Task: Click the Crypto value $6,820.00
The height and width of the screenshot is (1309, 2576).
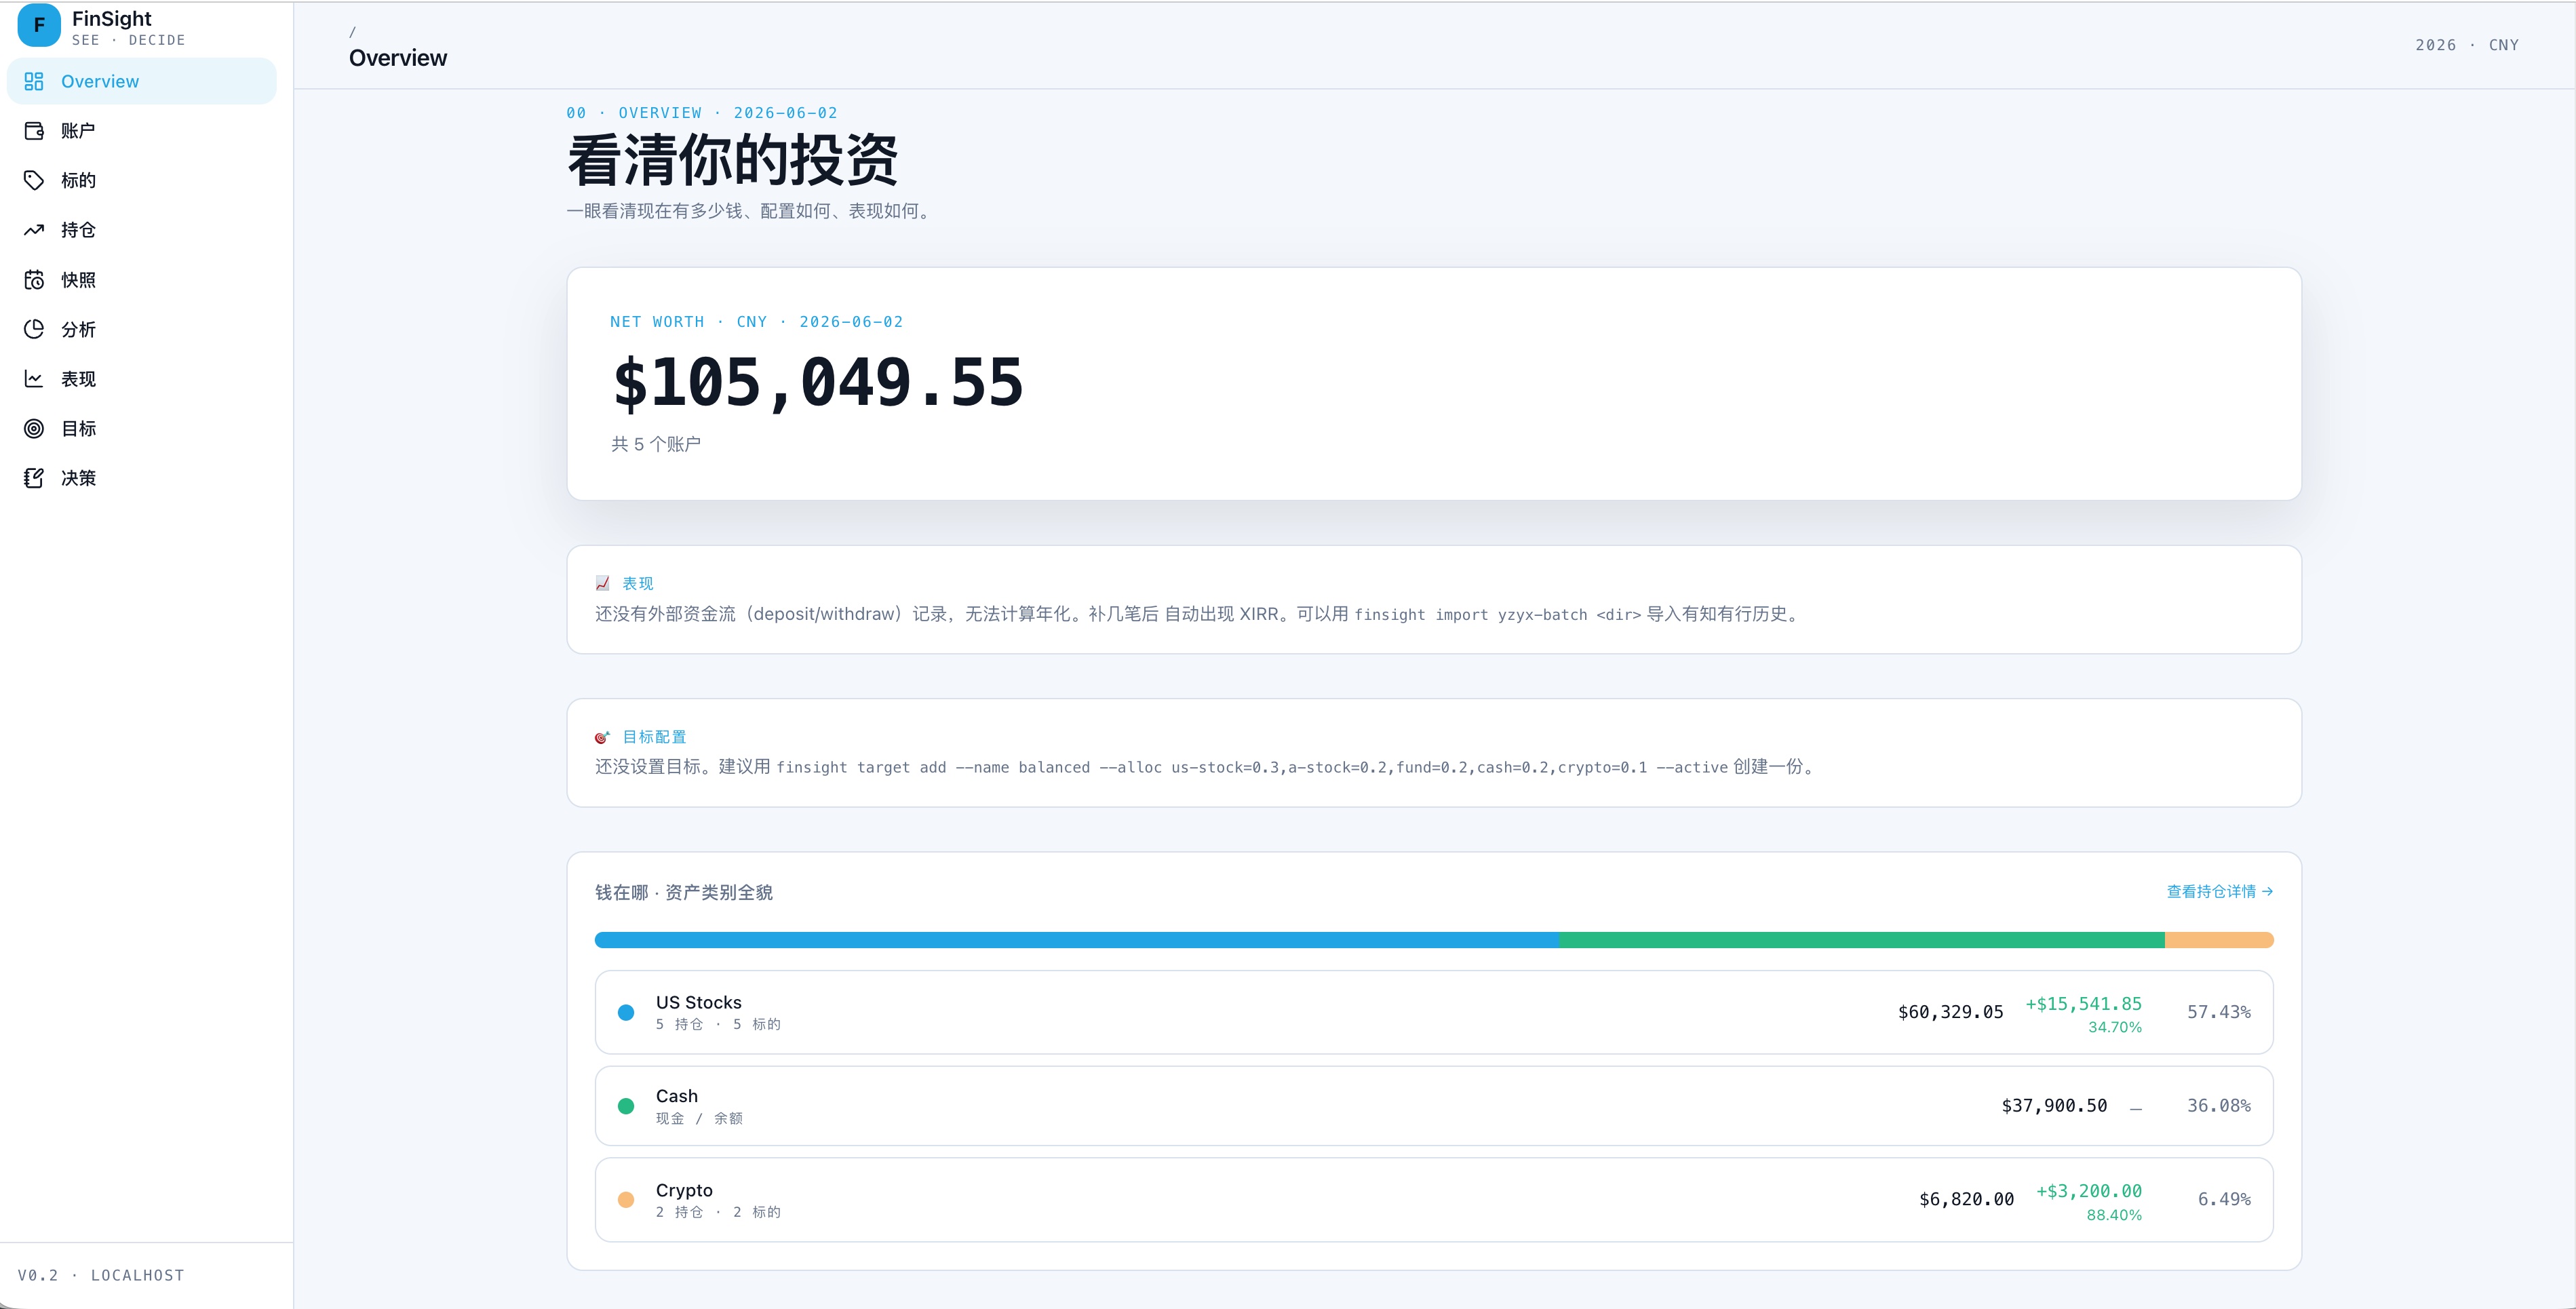Action: tap(1966, 1200)
